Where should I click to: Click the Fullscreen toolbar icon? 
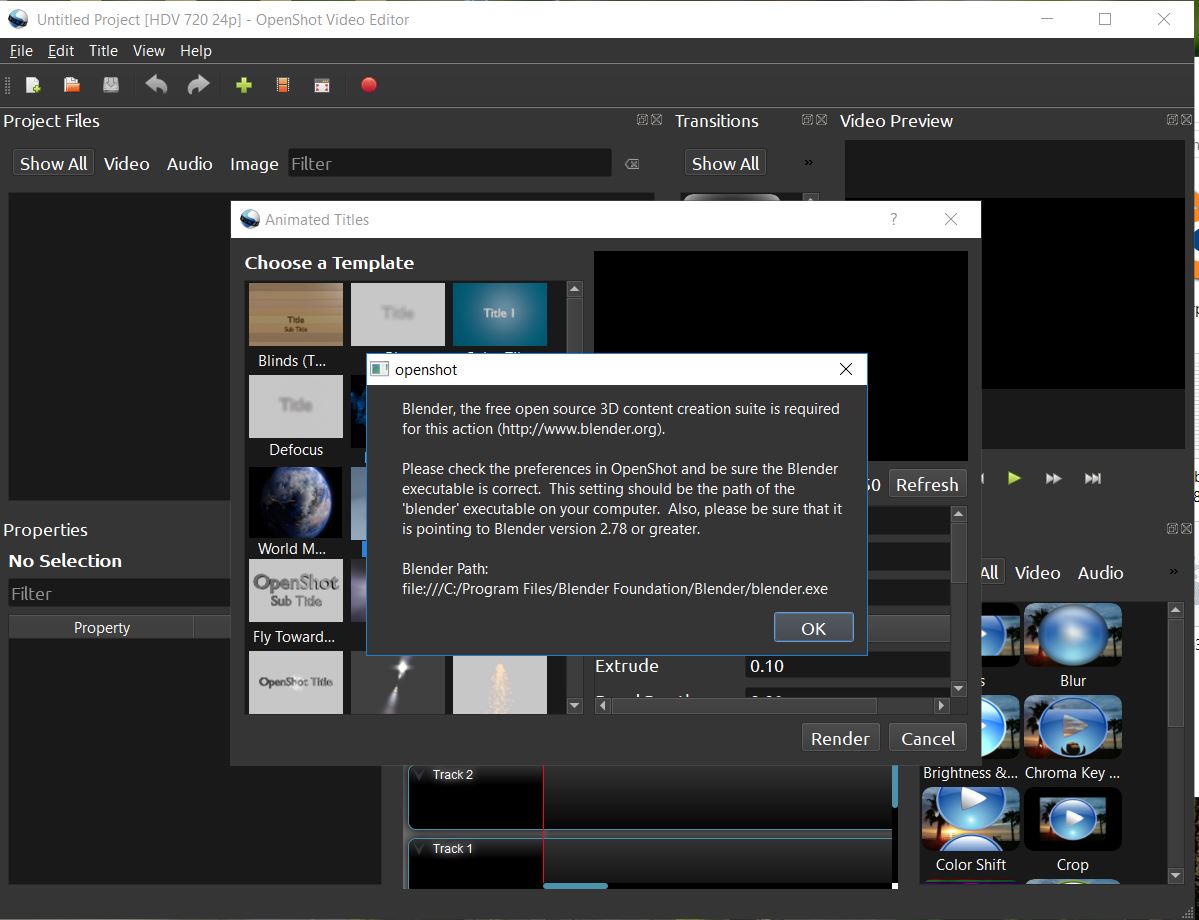pyautogui.click(x=321, y=85)
